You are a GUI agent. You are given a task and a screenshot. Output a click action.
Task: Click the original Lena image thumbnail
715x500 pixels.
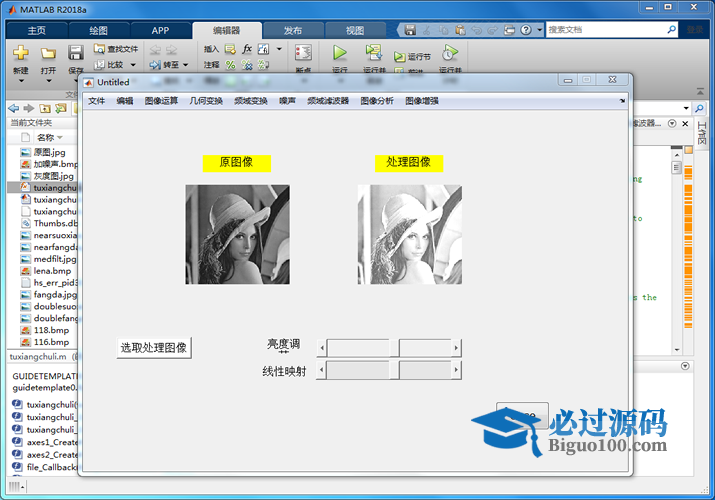[x=237, y=234]
